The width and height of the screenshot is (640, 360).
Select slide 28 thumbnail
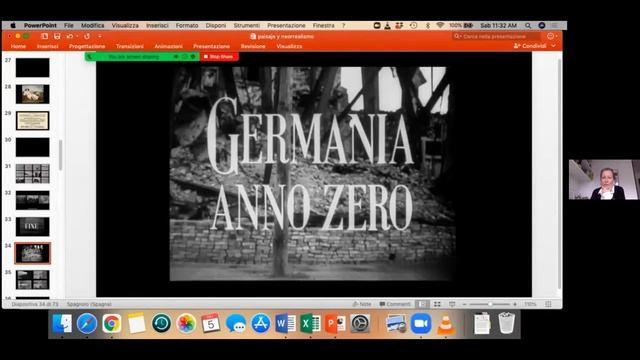[x=33, y=94]
